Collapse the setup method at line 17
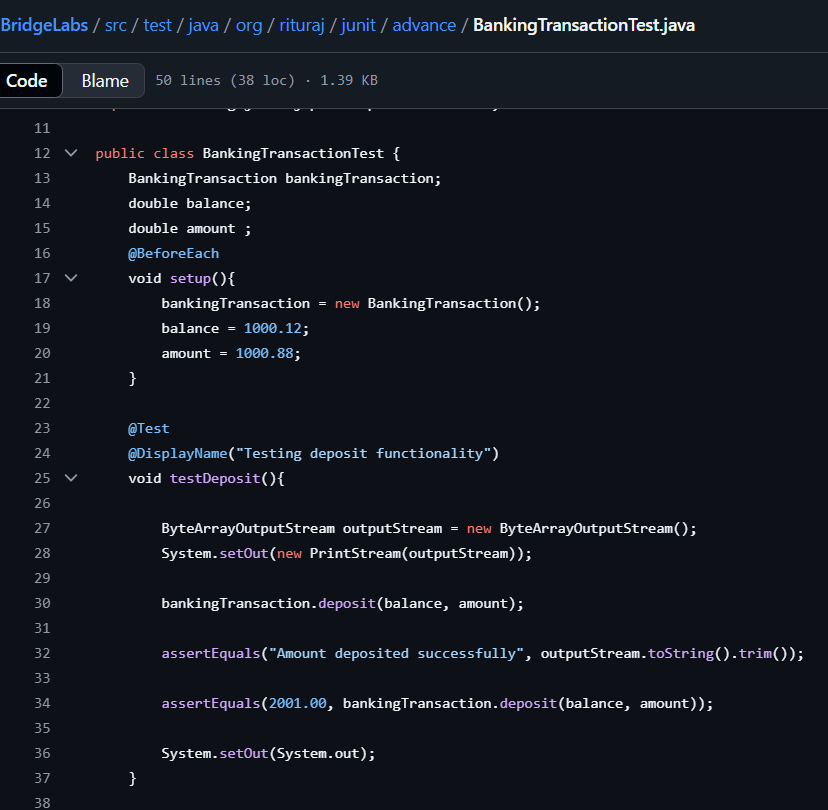This screenshot has height=810, width=828. pos(71,278)
